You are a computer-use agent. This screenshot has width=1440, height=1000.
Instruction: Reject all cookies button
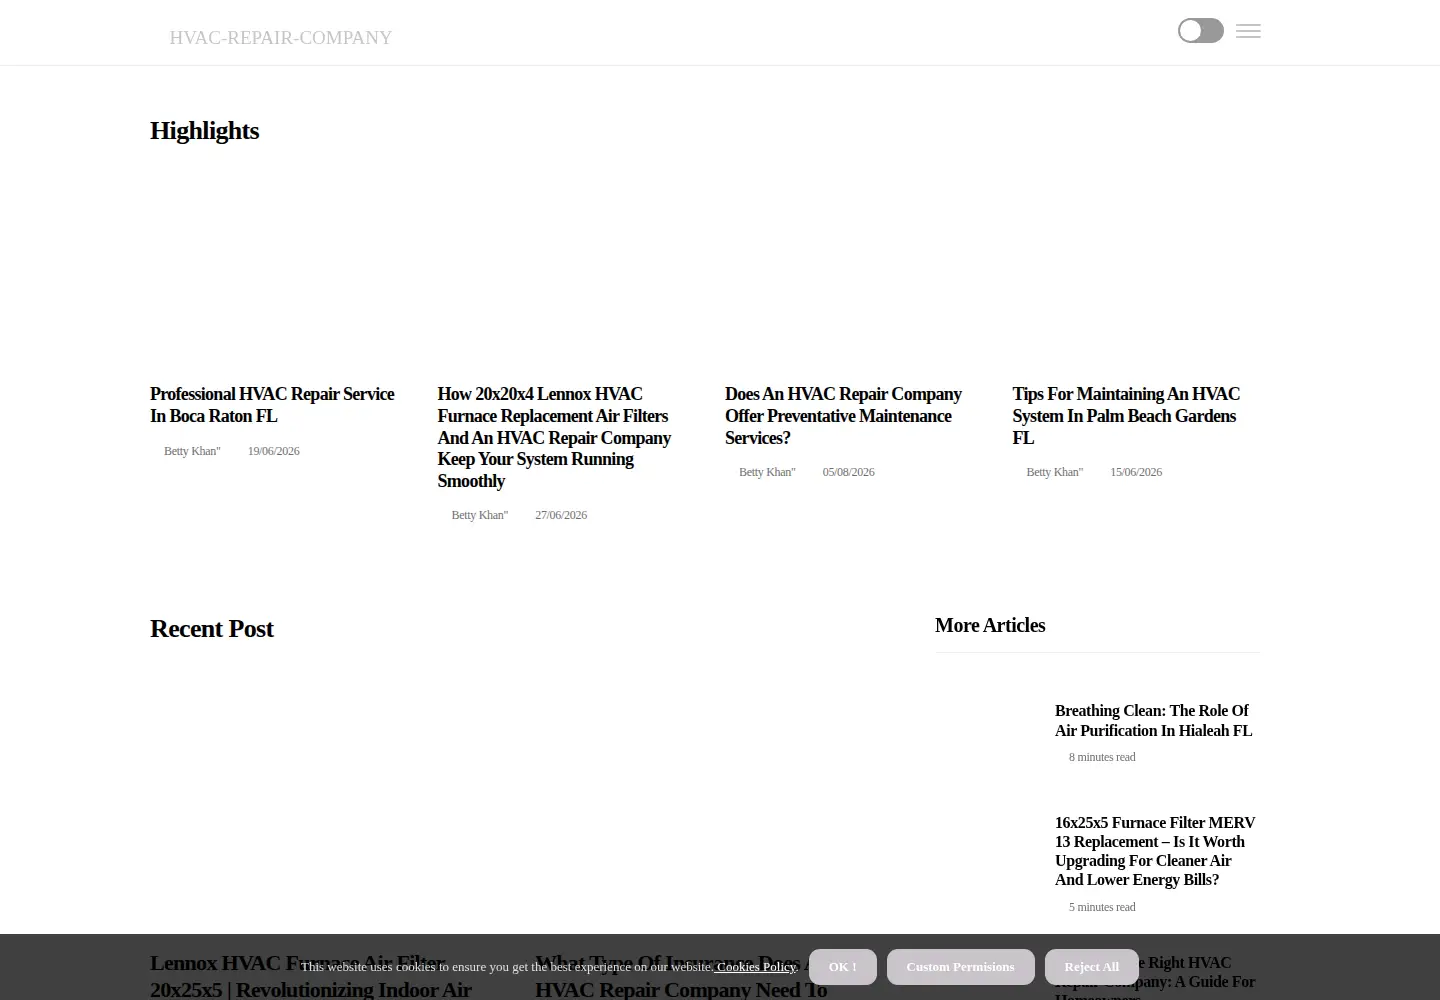coord(1091,967)
